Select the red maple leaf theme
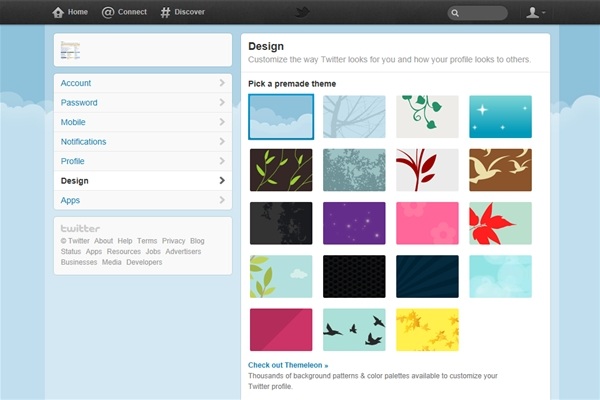This screenshot has height=400, width=600. click(501, 223)
